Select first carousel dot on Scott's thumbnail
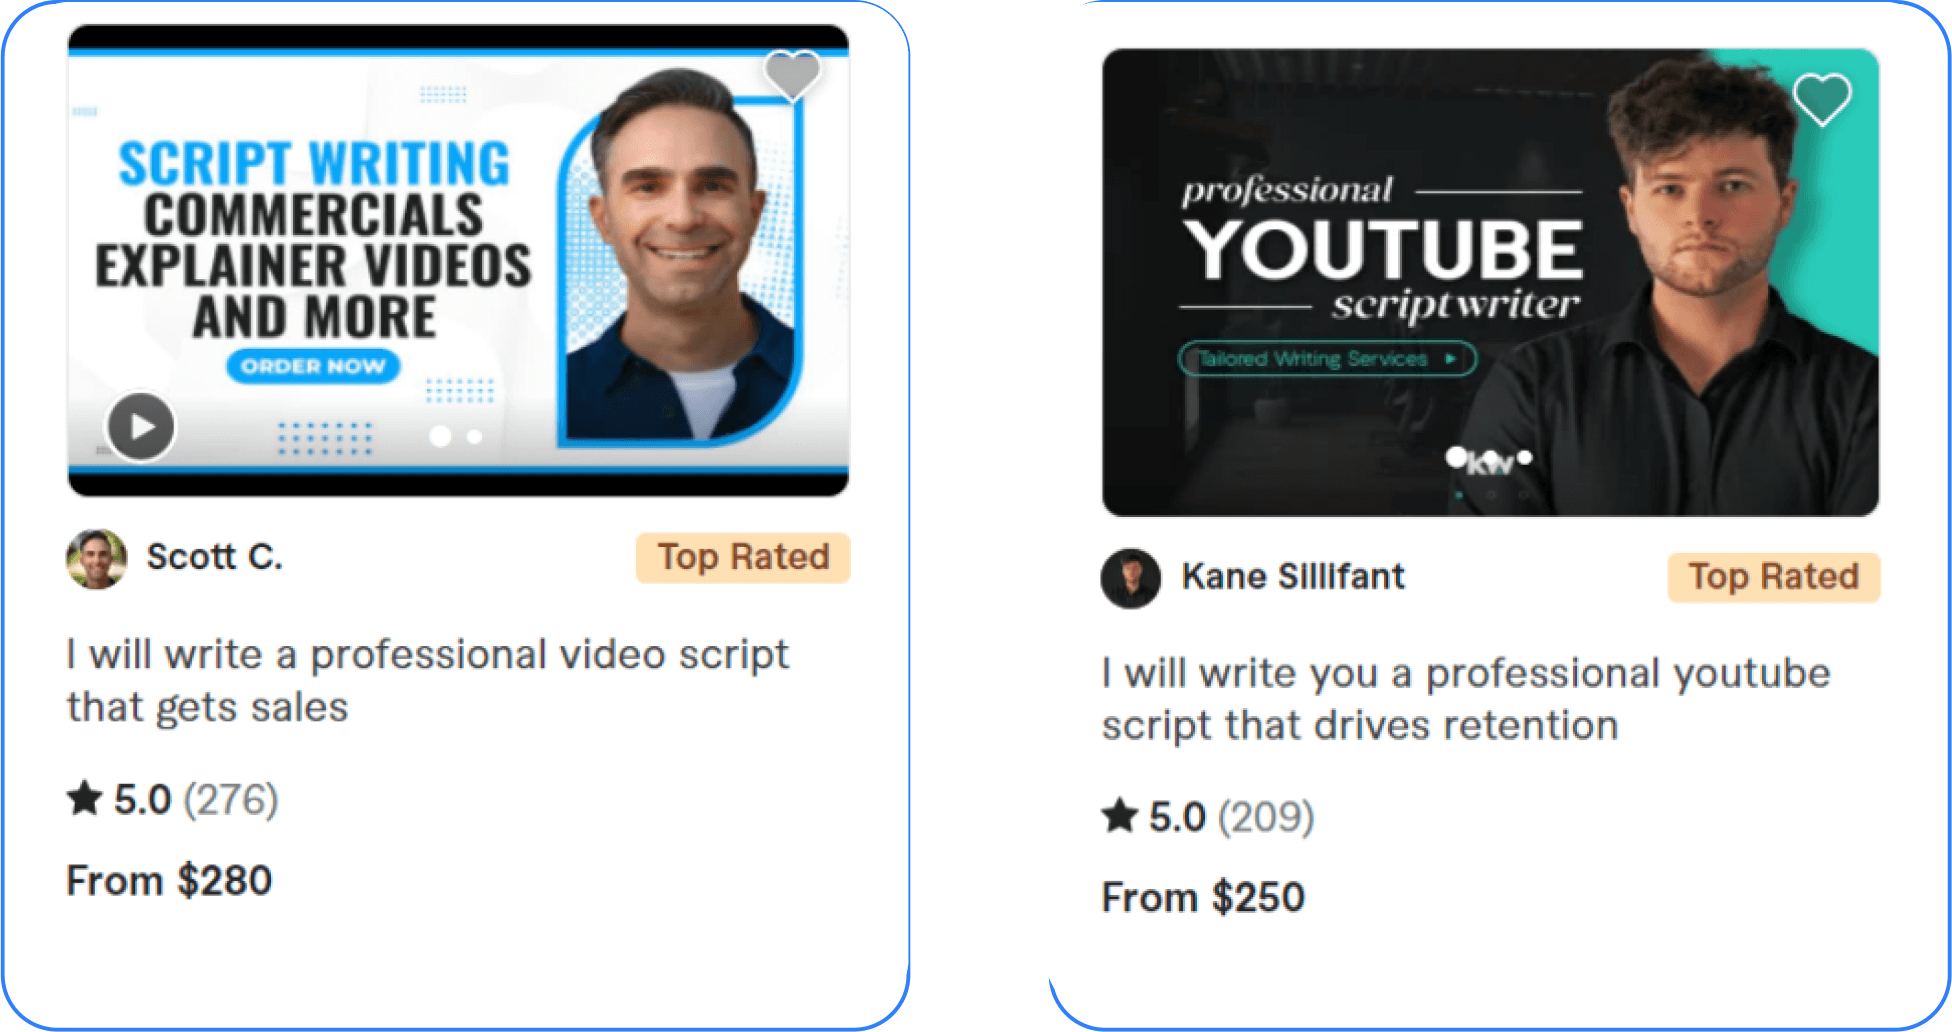 coord(440,436)
